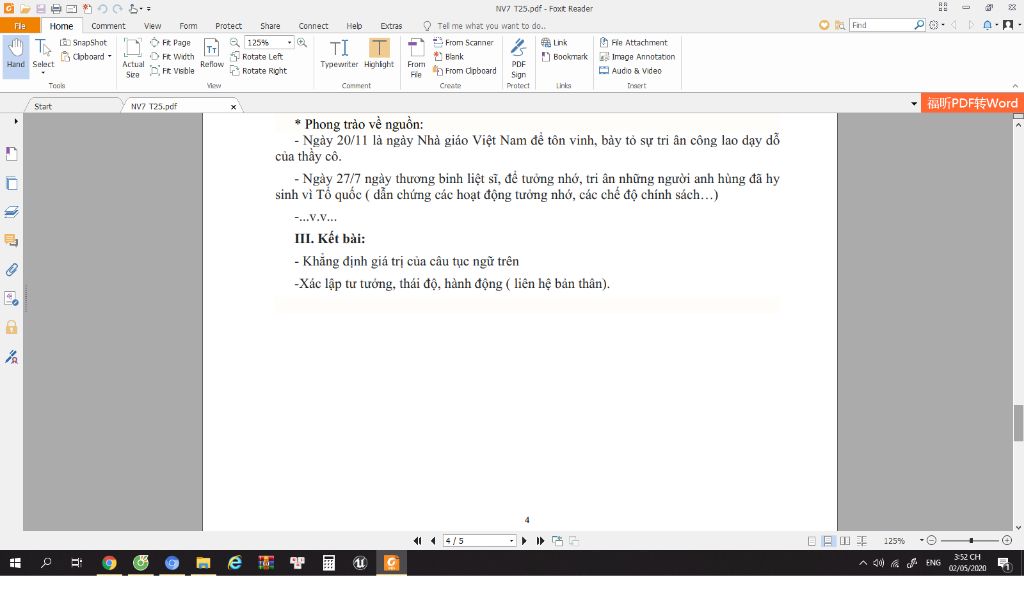Choose the Select text tool
The width and height of the screenshot is (1024, 591).
point(43,55)
